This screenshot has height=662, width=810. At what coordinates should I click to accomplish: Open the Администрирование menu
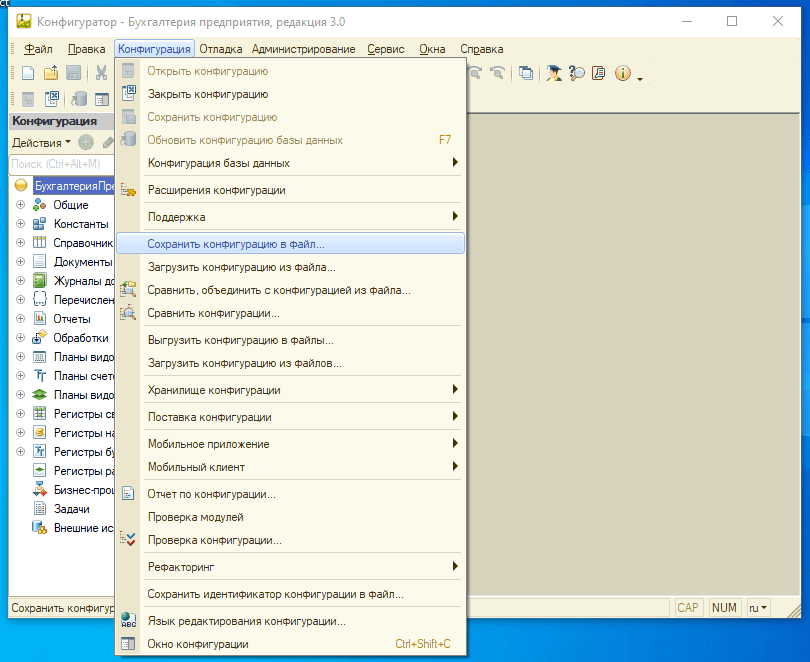coord(303,49)
